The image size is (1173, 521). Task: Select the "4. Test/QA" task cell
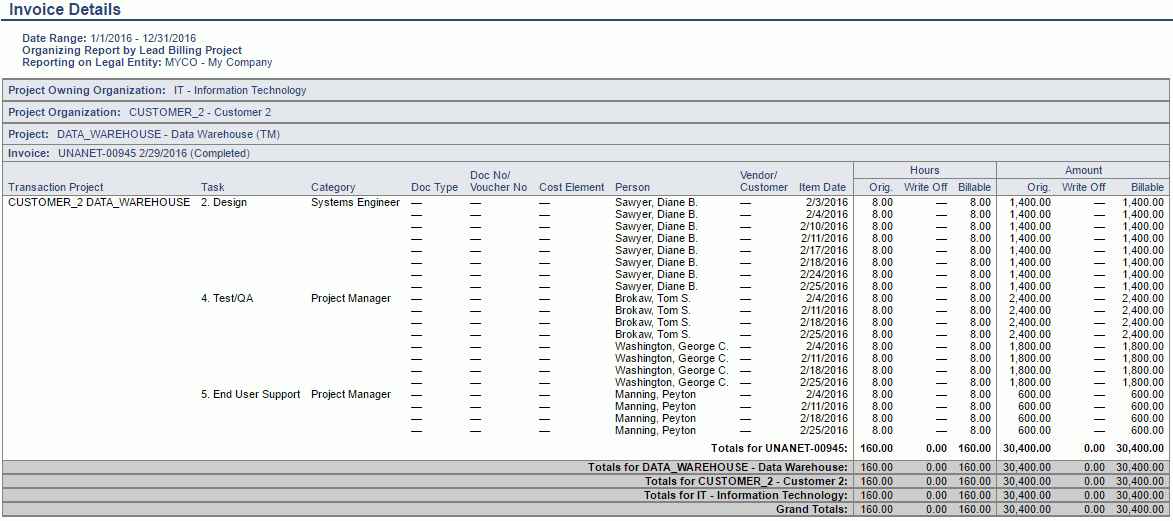[x=227, y=298]
